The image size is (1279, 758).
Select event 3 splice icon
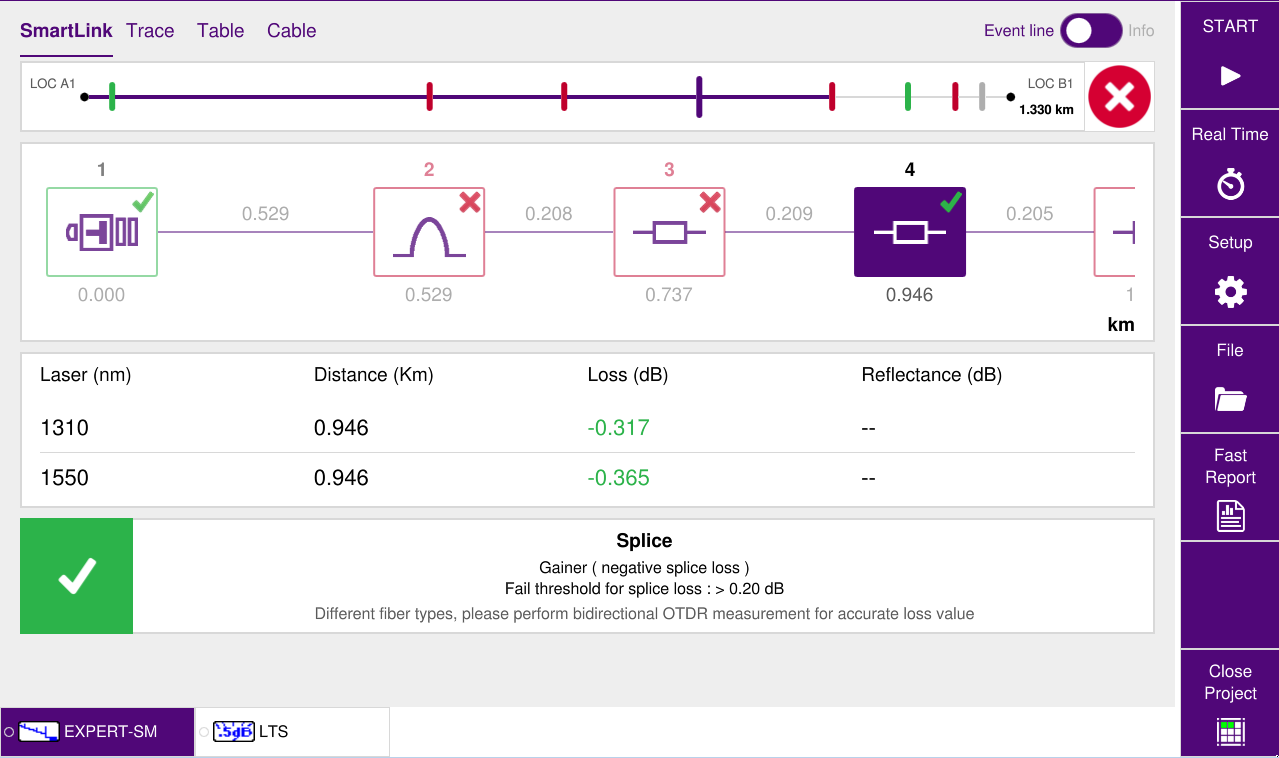(669, 231)
